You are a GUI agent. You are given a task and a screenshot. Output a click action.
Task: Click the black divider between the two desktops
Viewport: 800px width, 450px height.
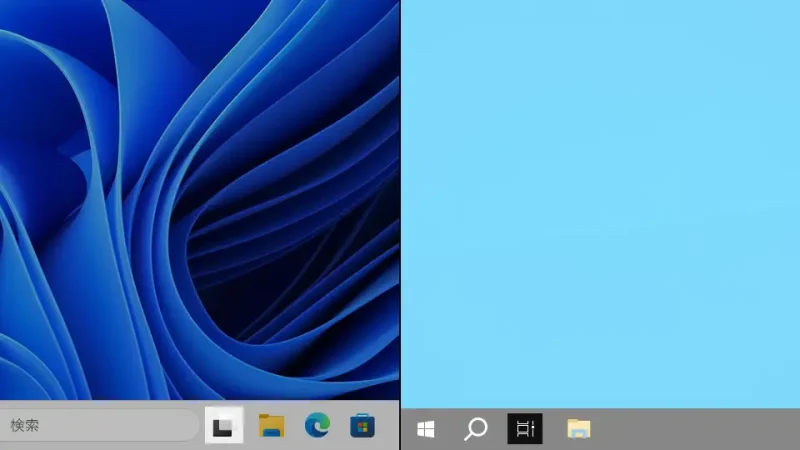pos(400,200)
